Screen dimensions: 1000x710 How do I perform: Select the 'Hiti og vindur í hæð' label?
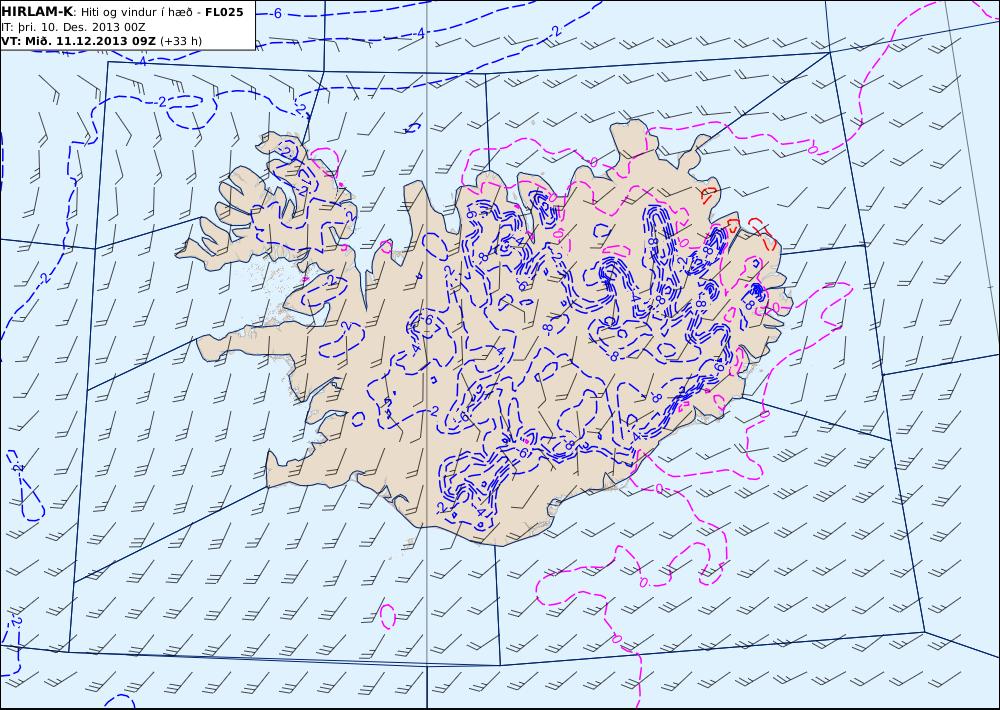tap(136, 12)
